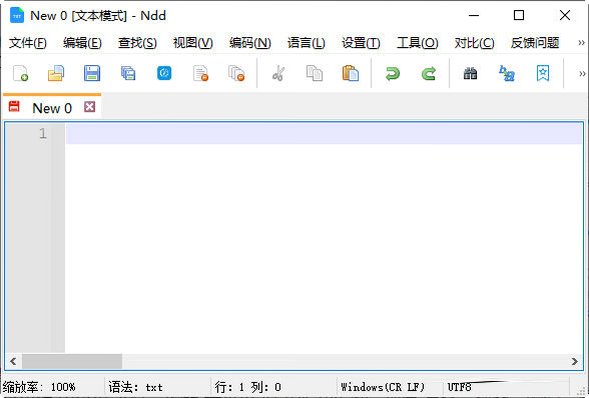Maximize the Ndd window
This screenshot has width=589, height=398.
pos(519,15)
